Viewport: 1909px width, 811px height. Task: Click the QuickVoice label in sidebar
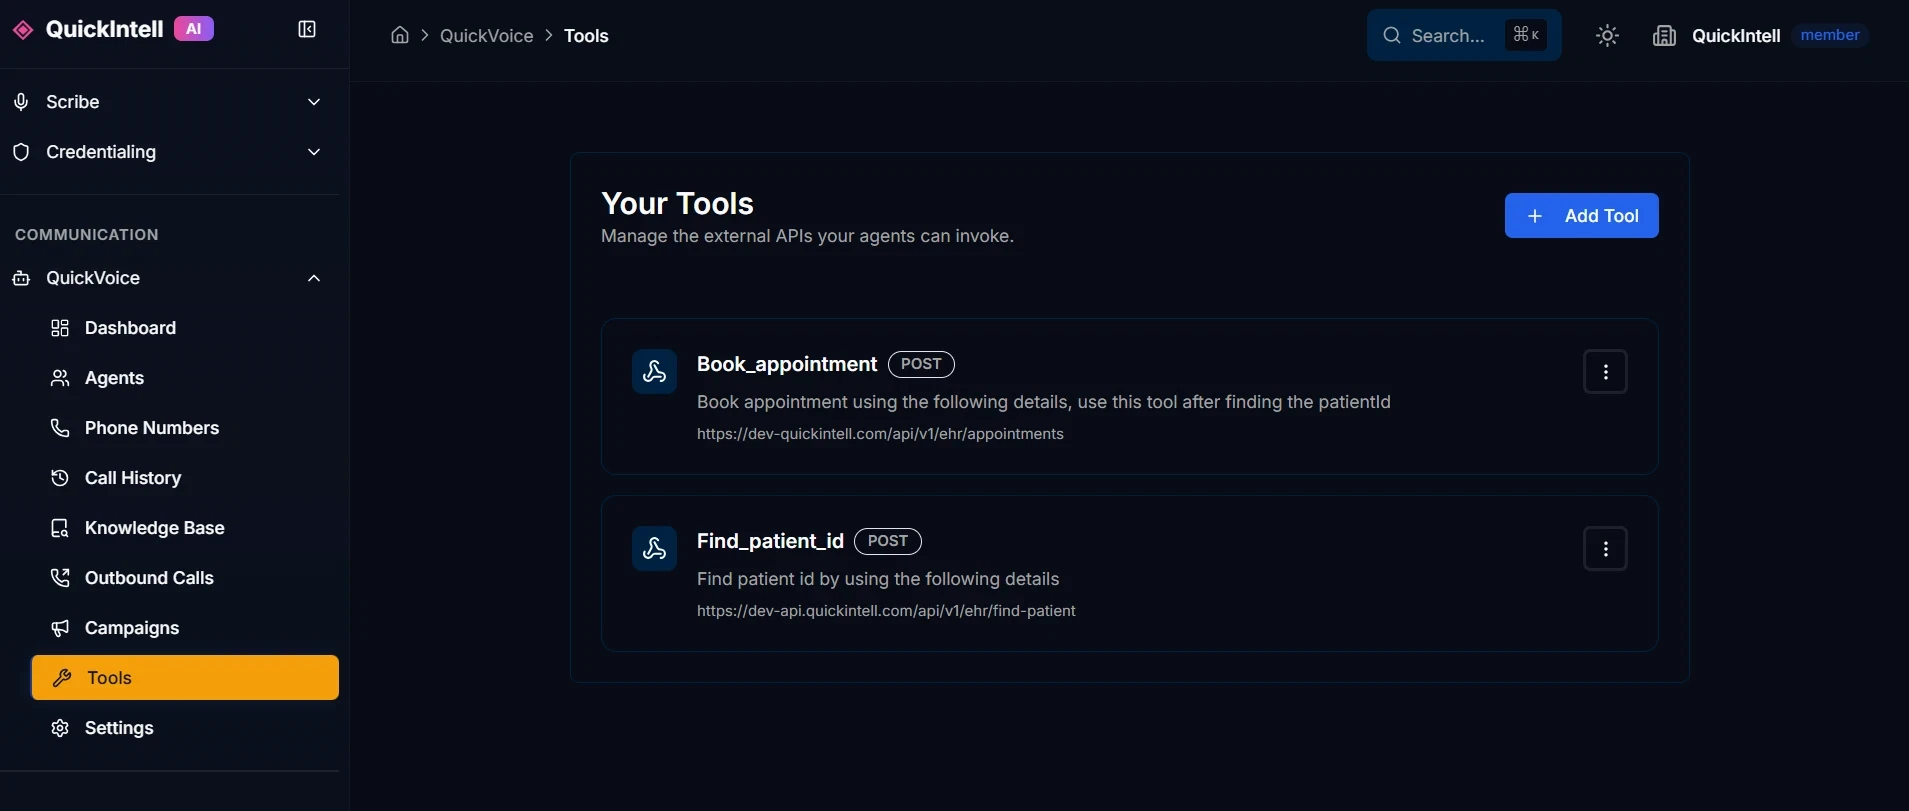(93, 278)
